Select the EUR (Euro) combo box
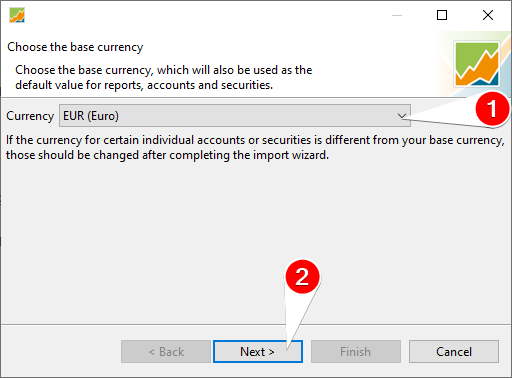Screen dimensions: 512x378 tap(235, 116)
